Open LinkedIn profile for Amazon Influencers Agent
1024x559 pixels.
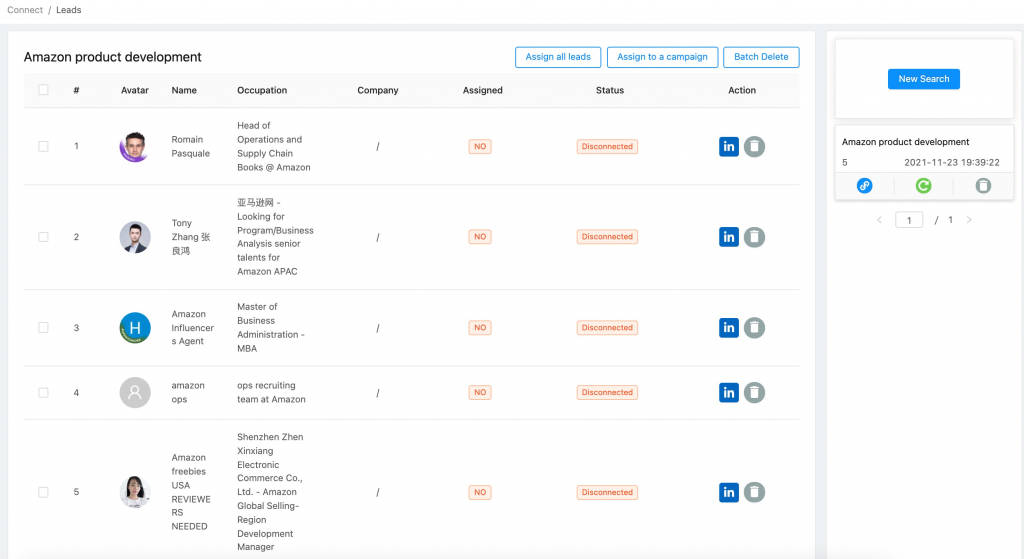729,328
